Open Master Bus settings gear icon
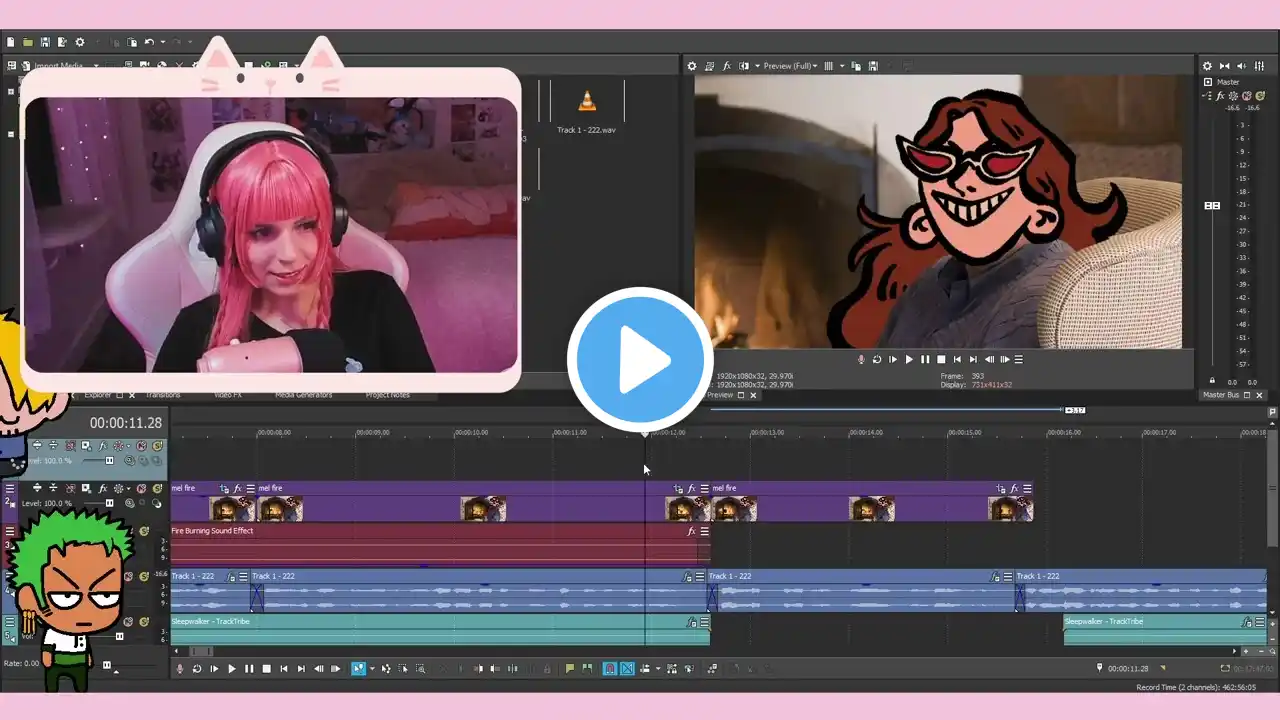Screen dimensions: 1280x720 click(1207, 66)
